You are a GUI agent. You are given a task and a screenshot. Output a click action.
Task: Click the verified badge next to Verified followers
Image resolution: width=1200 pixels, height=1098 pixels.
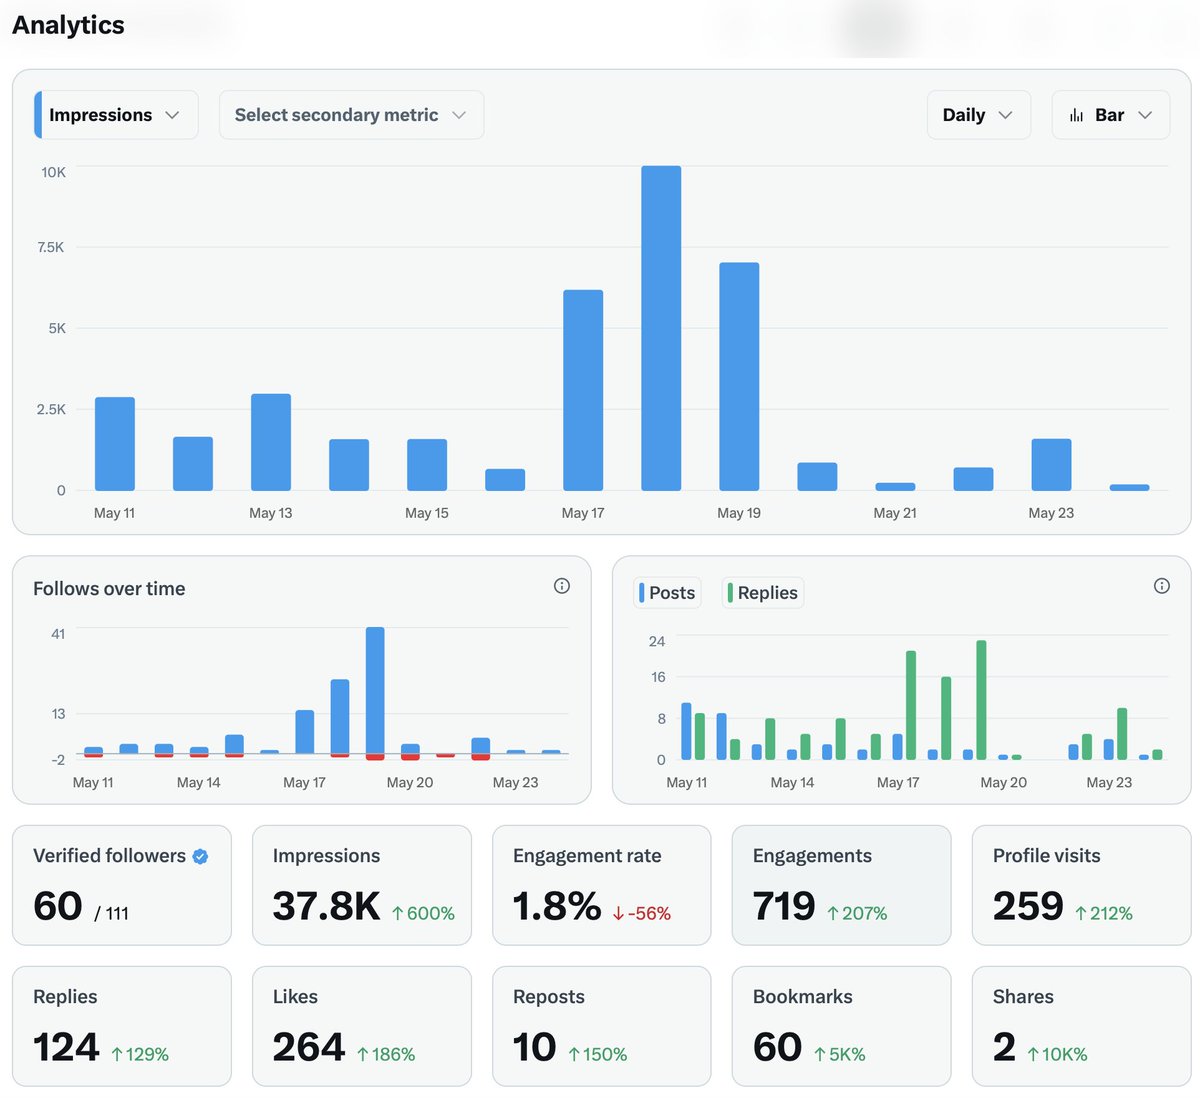coord(200,856)
